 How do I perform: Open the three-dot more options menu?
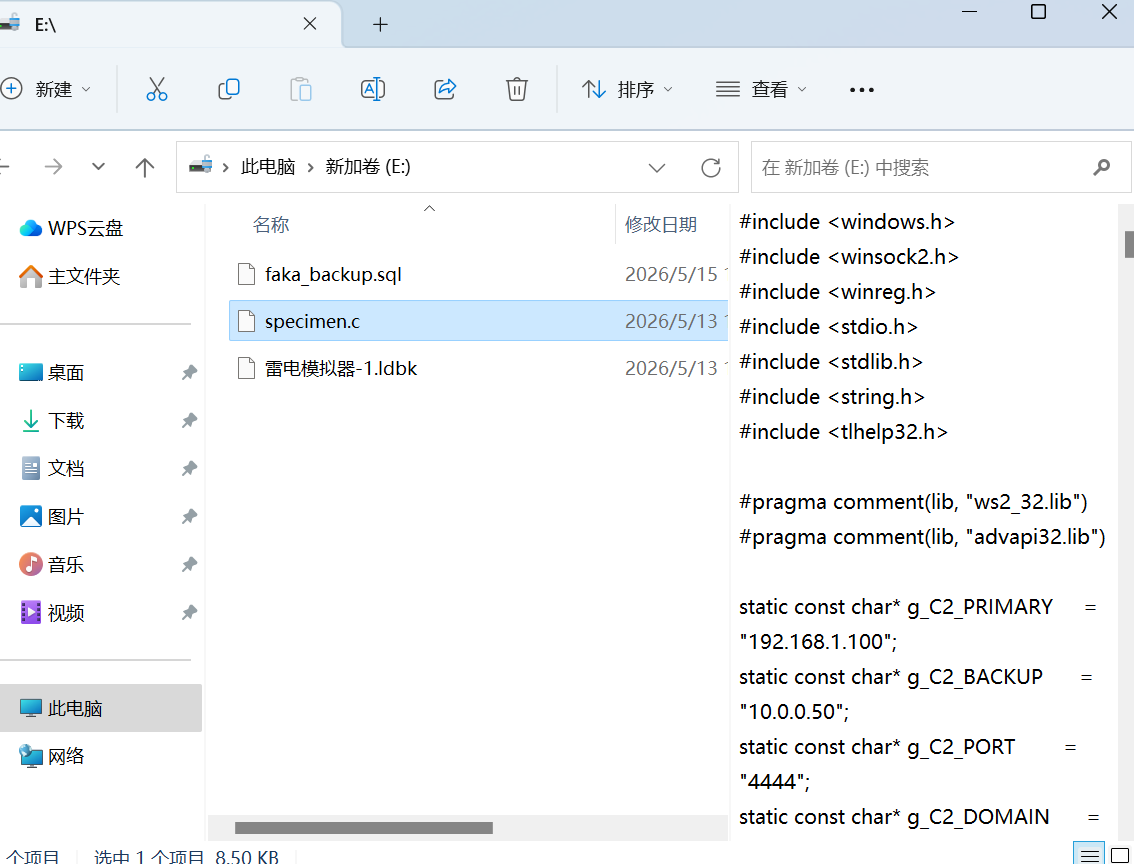[x=861, y=90]
